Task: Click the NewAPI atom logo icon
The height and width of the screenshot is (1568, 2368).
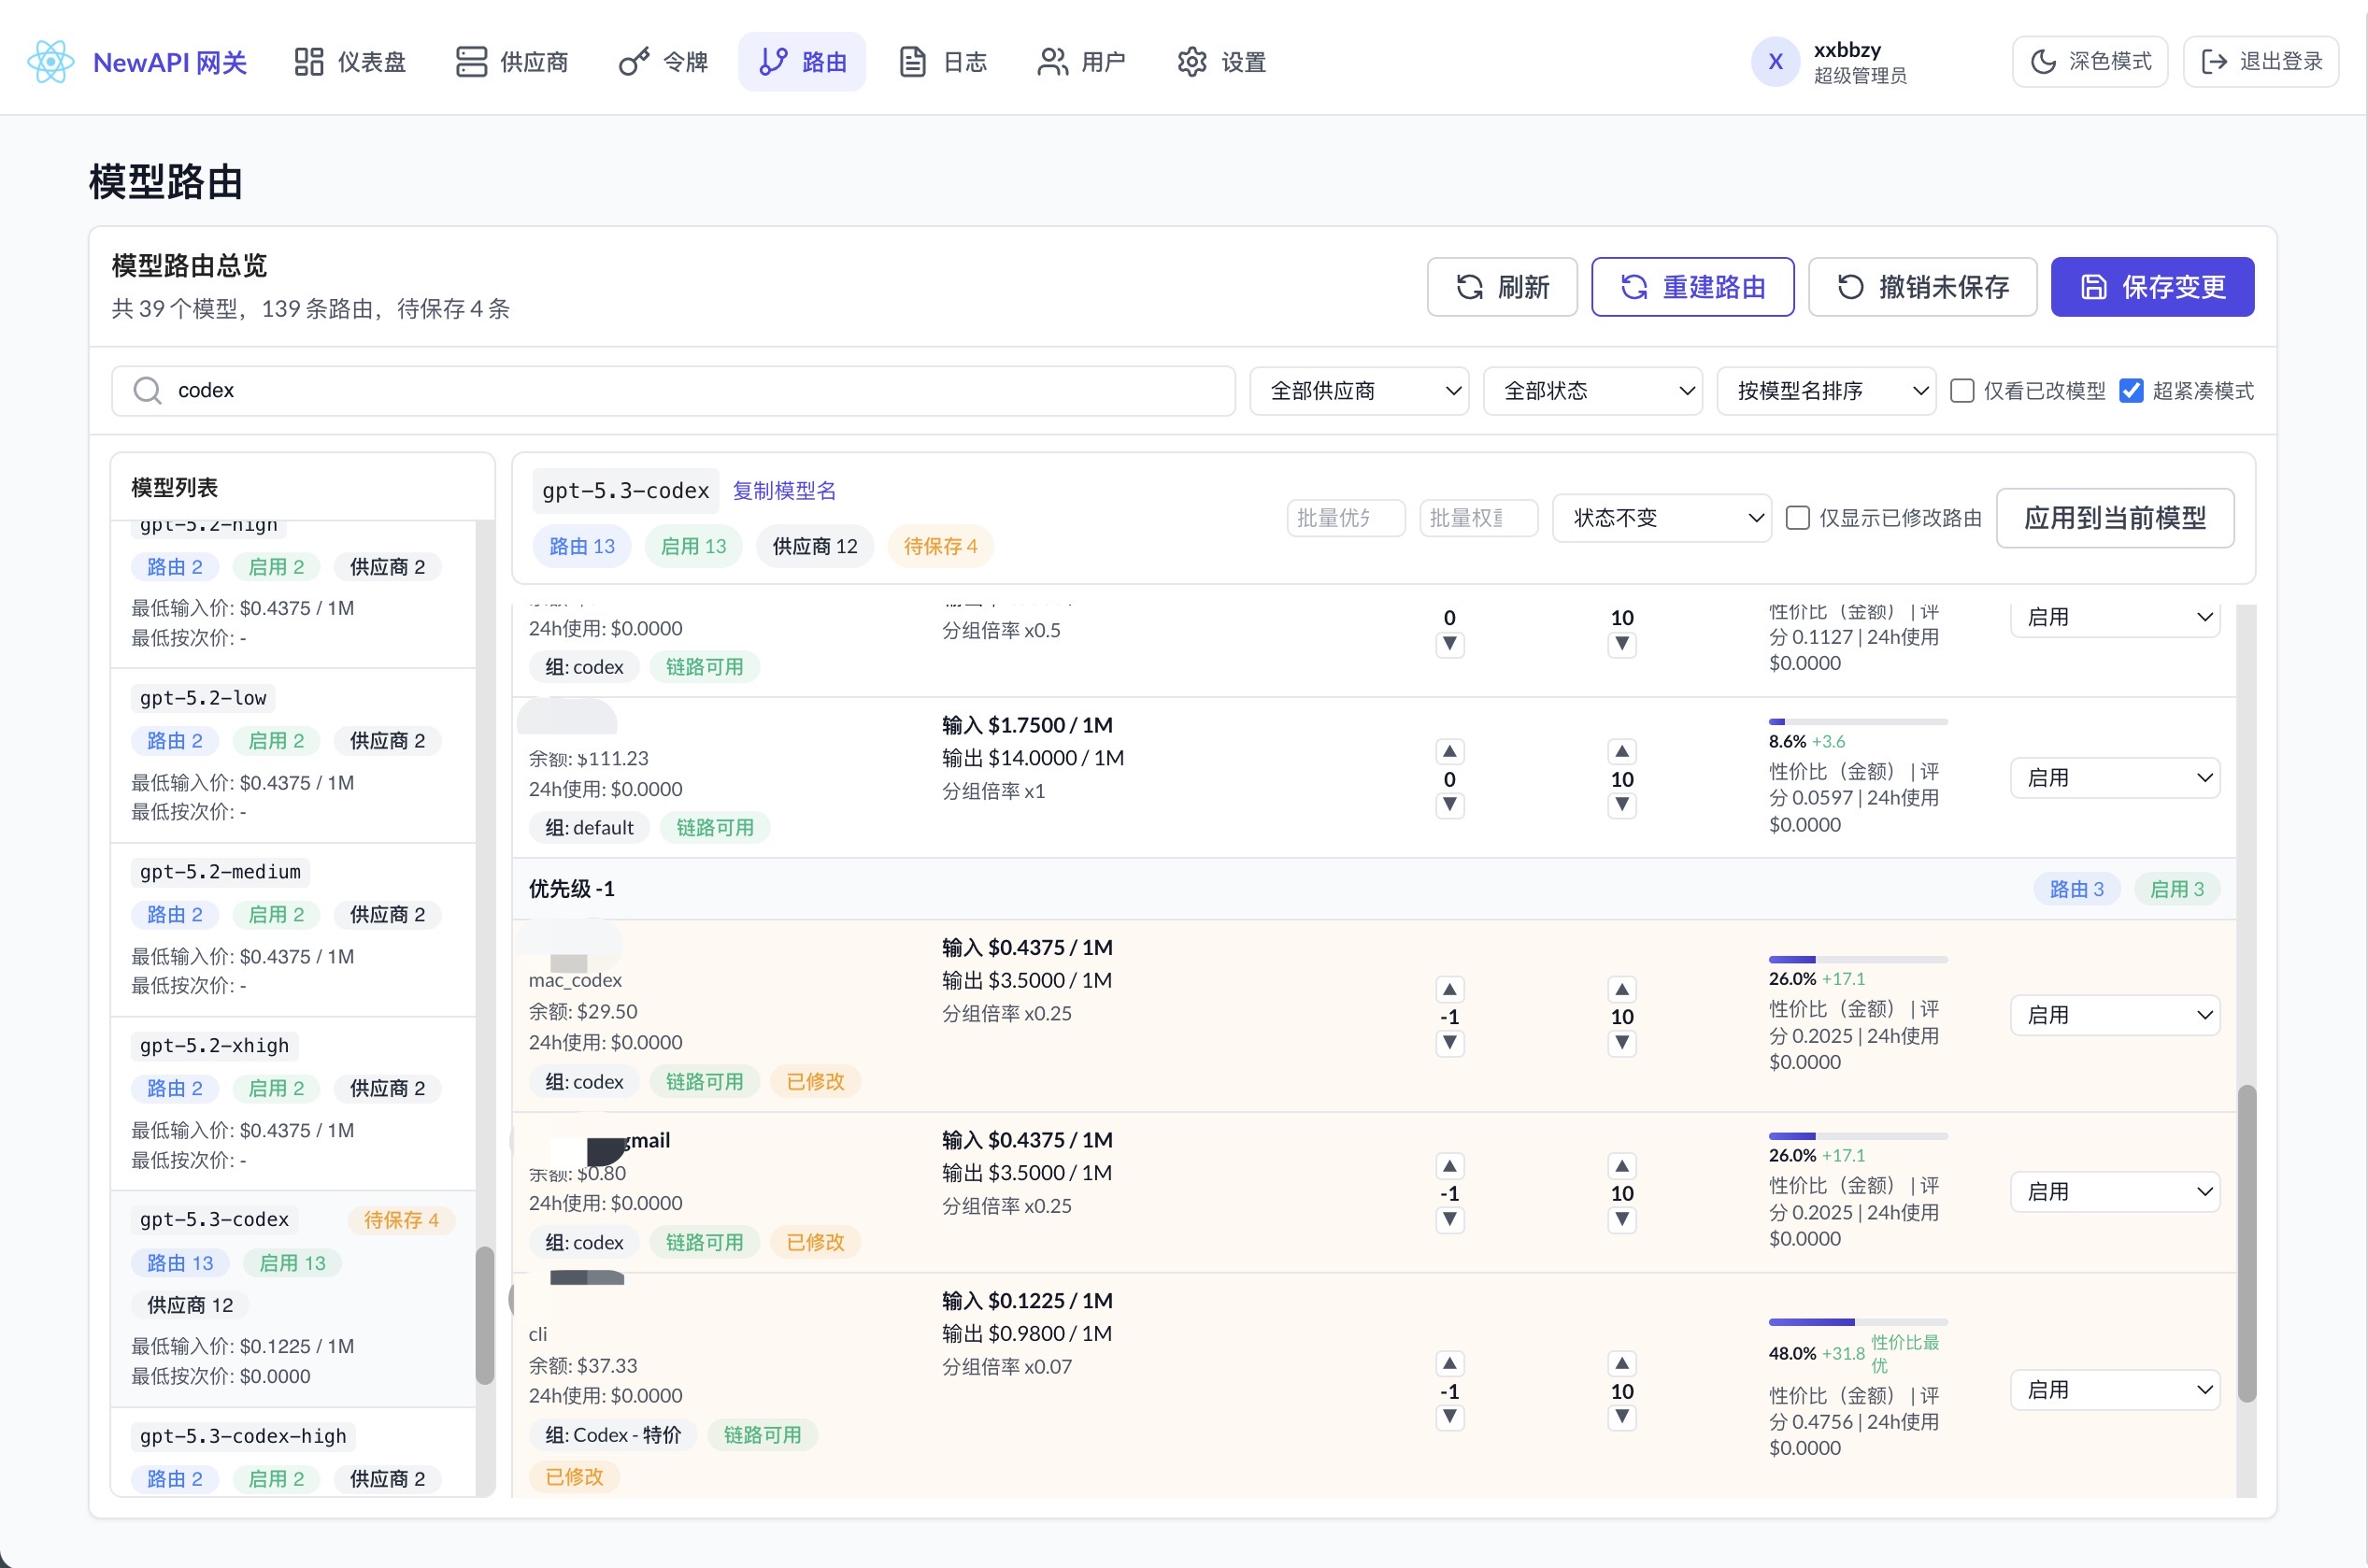Action: [51, 62]
